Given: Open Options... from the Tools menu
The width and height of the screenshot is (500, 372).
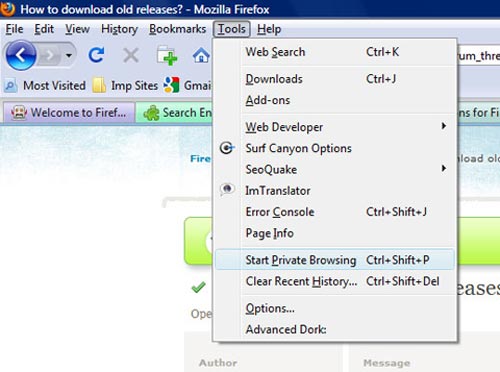Looking at the screenshot, I should pyautogui.click(x=335, y=308).
